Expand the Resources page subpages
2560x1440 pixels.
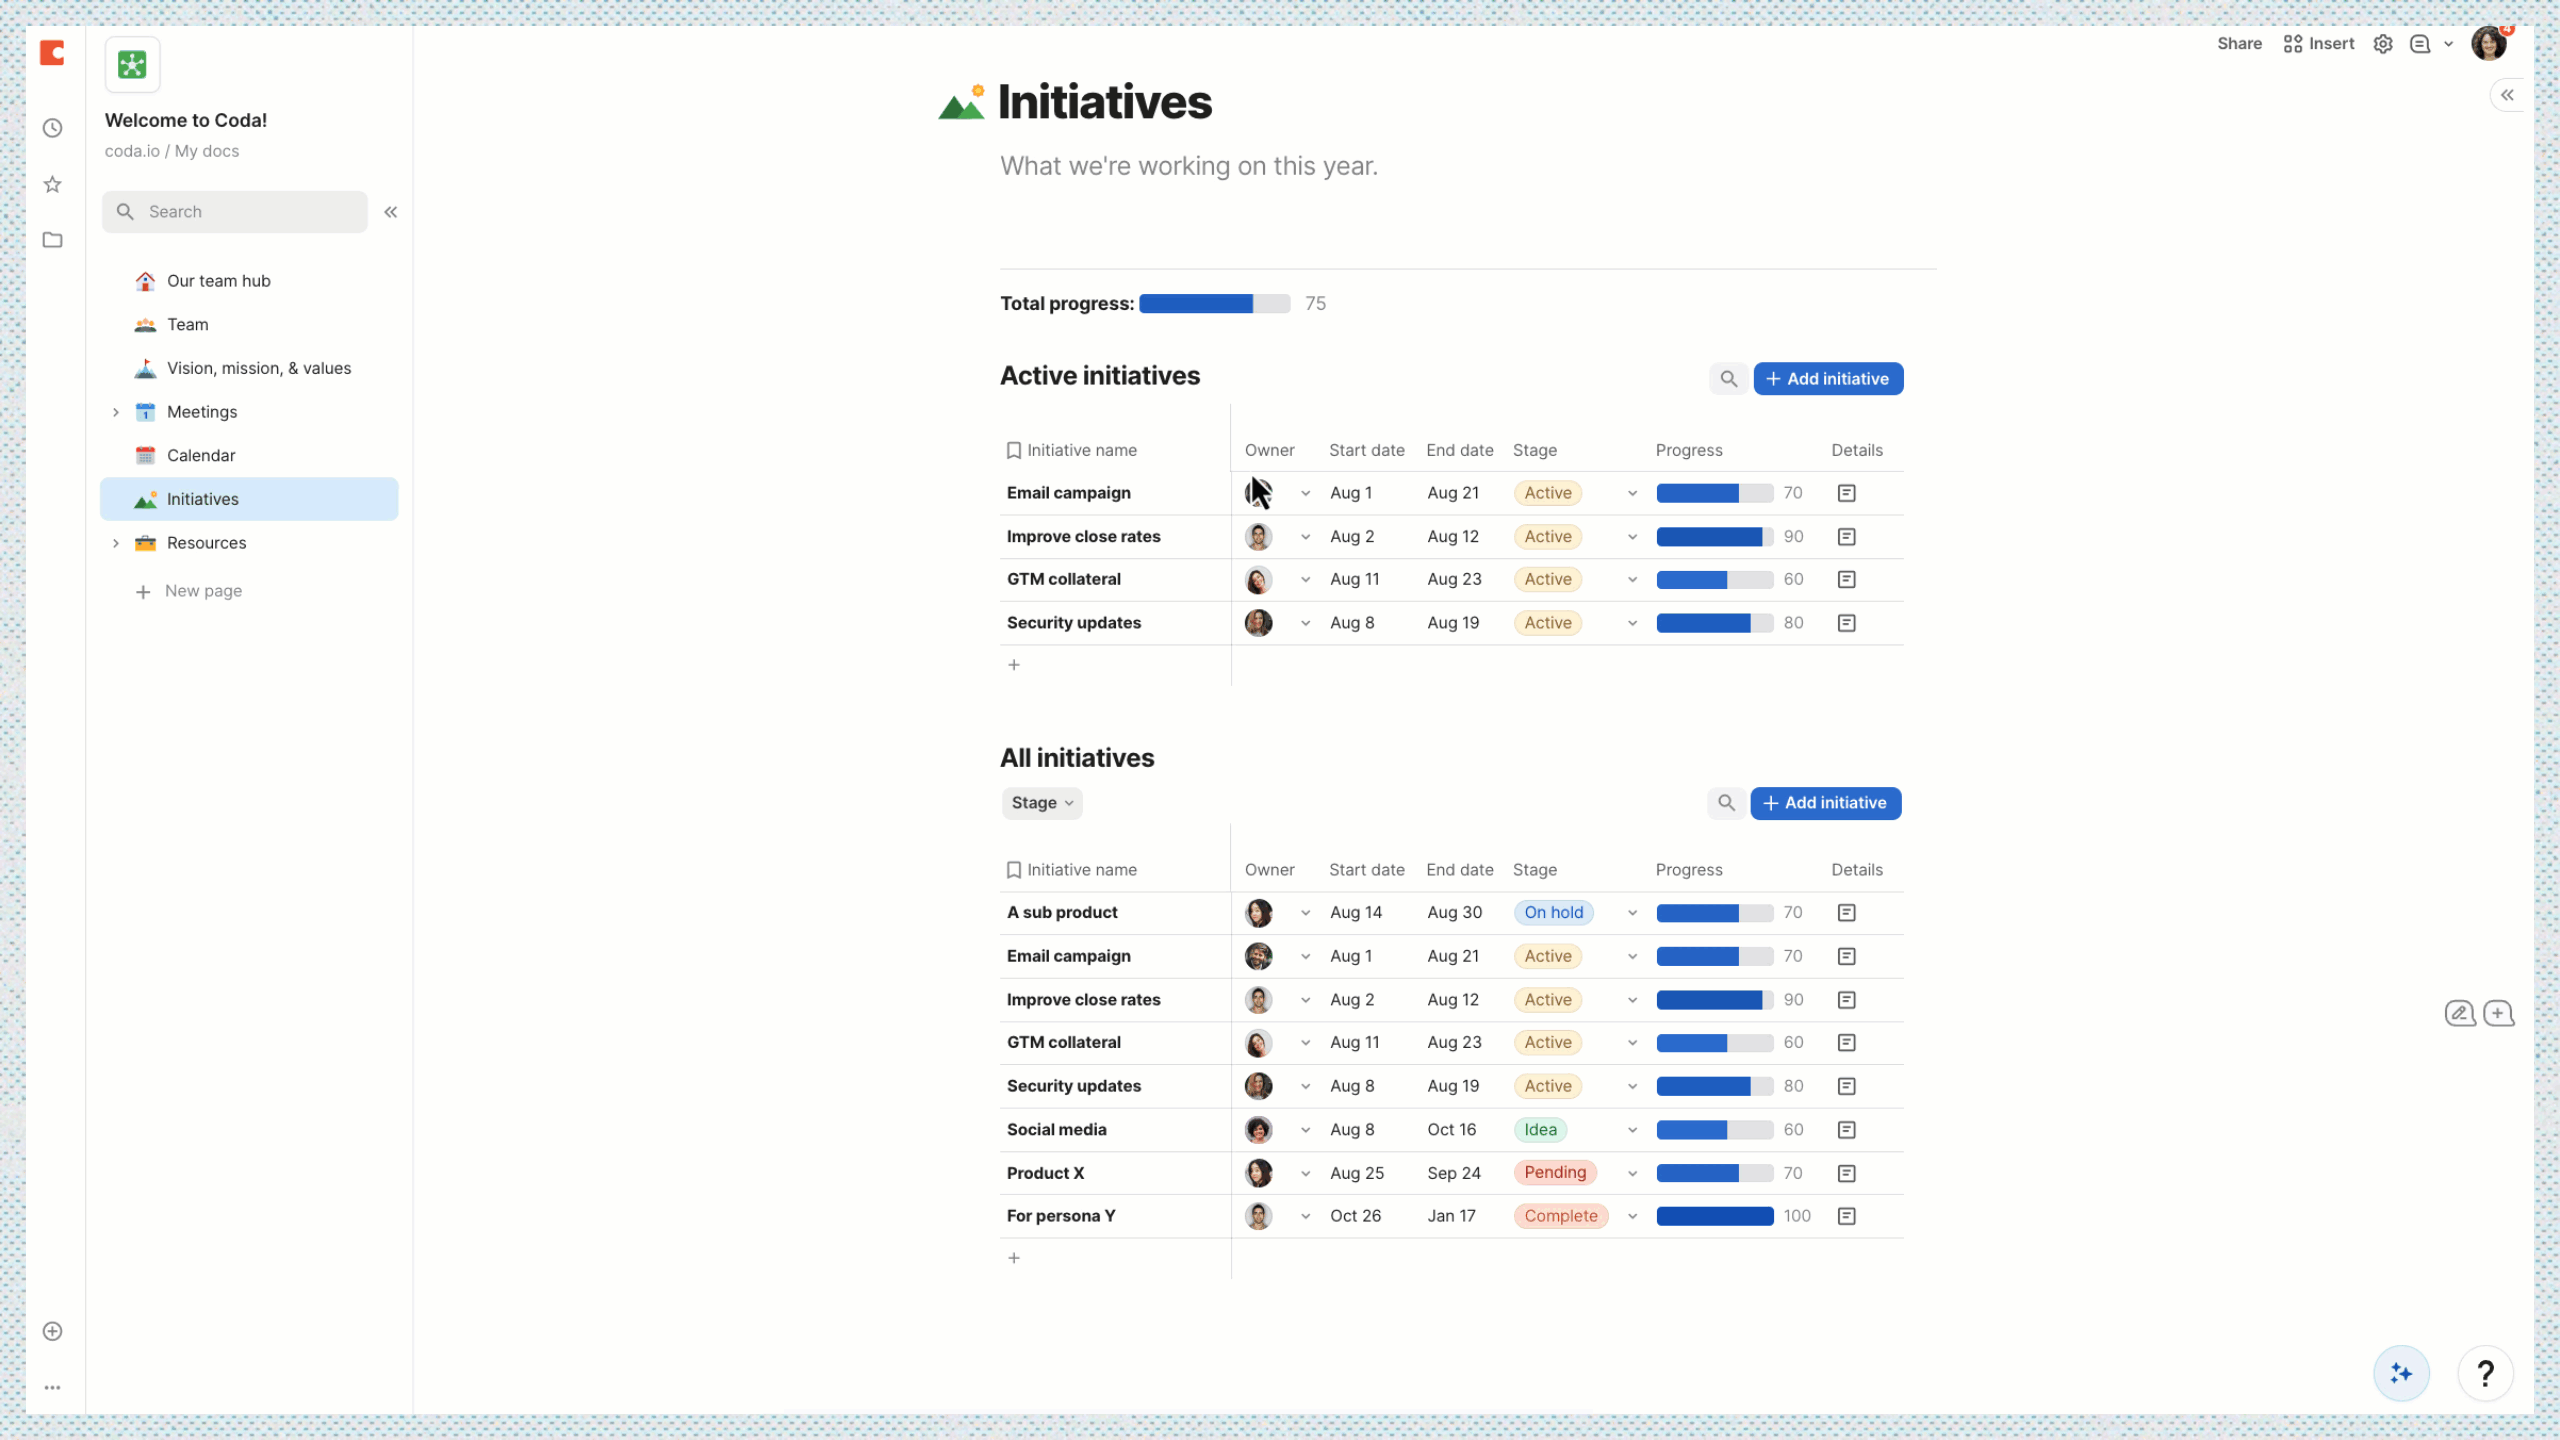coord(116,543)
